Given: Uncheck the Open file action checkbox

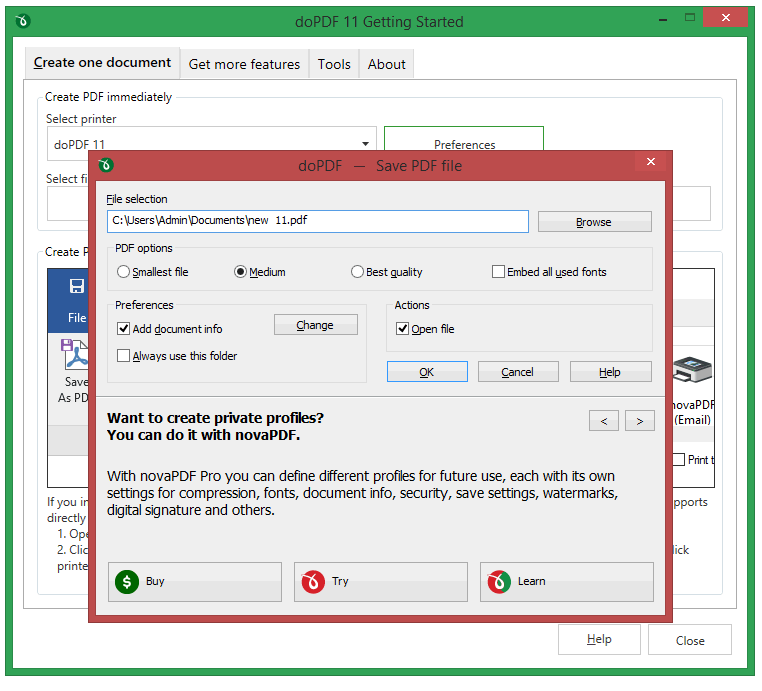Looking at the screenshot, I should [x=402, y=329].
